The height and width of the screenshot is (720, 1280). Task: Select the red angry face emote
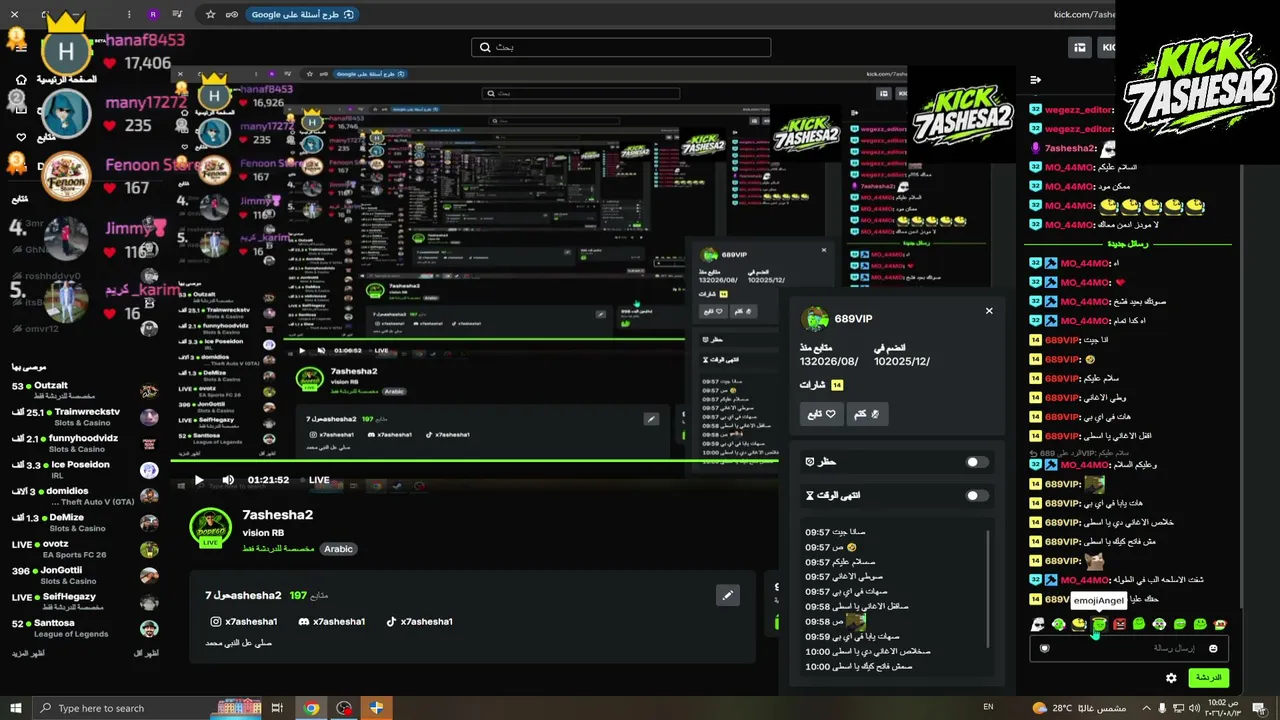(x=1119, y=624)
